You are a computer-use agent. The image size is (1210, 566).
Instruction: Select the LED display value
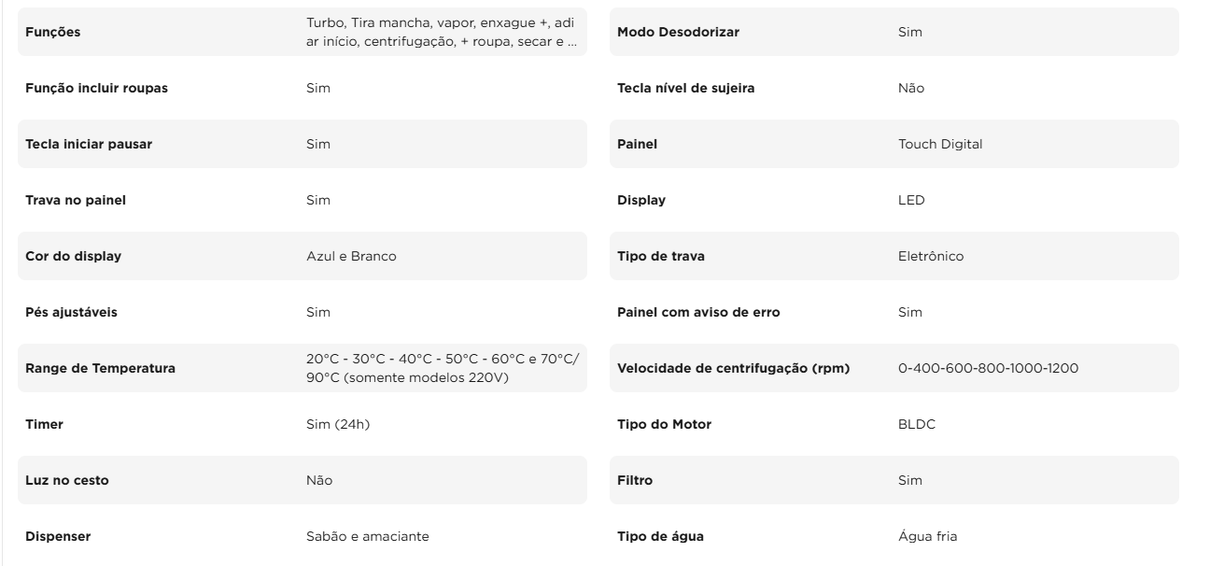911,200
